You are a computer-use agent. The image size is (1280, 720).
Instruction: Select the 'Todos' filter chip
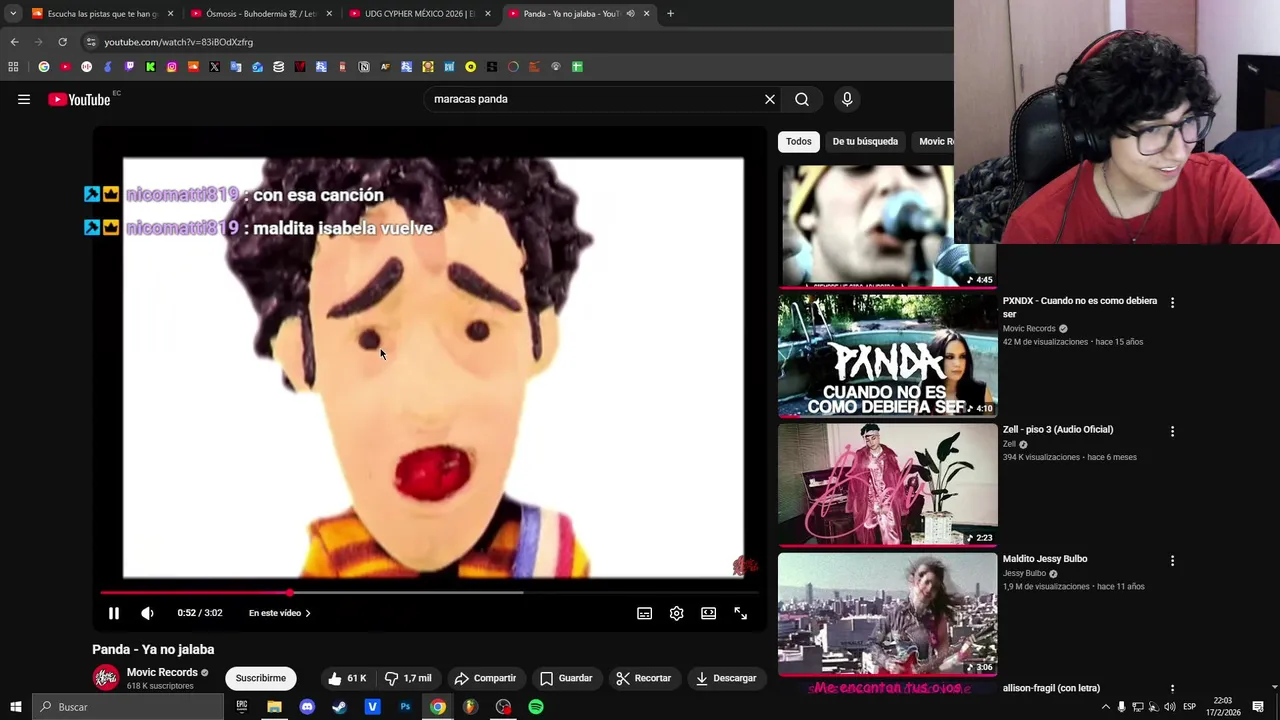pyautogui.click(x=799, y=141)
